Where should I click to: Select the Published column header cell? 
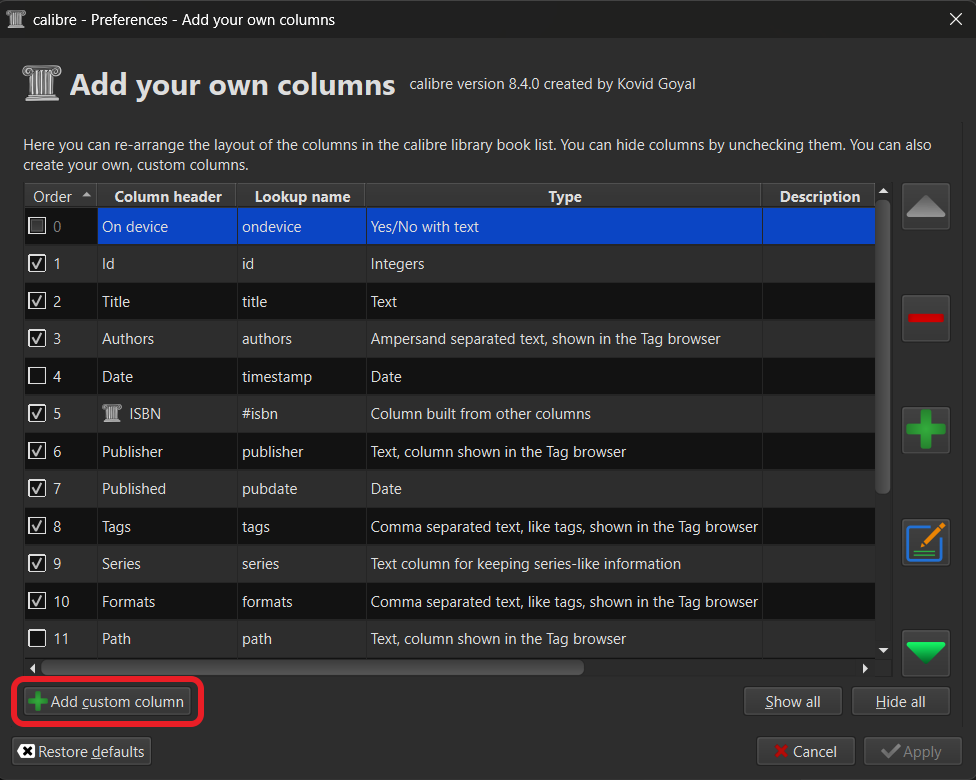(167, 489)
